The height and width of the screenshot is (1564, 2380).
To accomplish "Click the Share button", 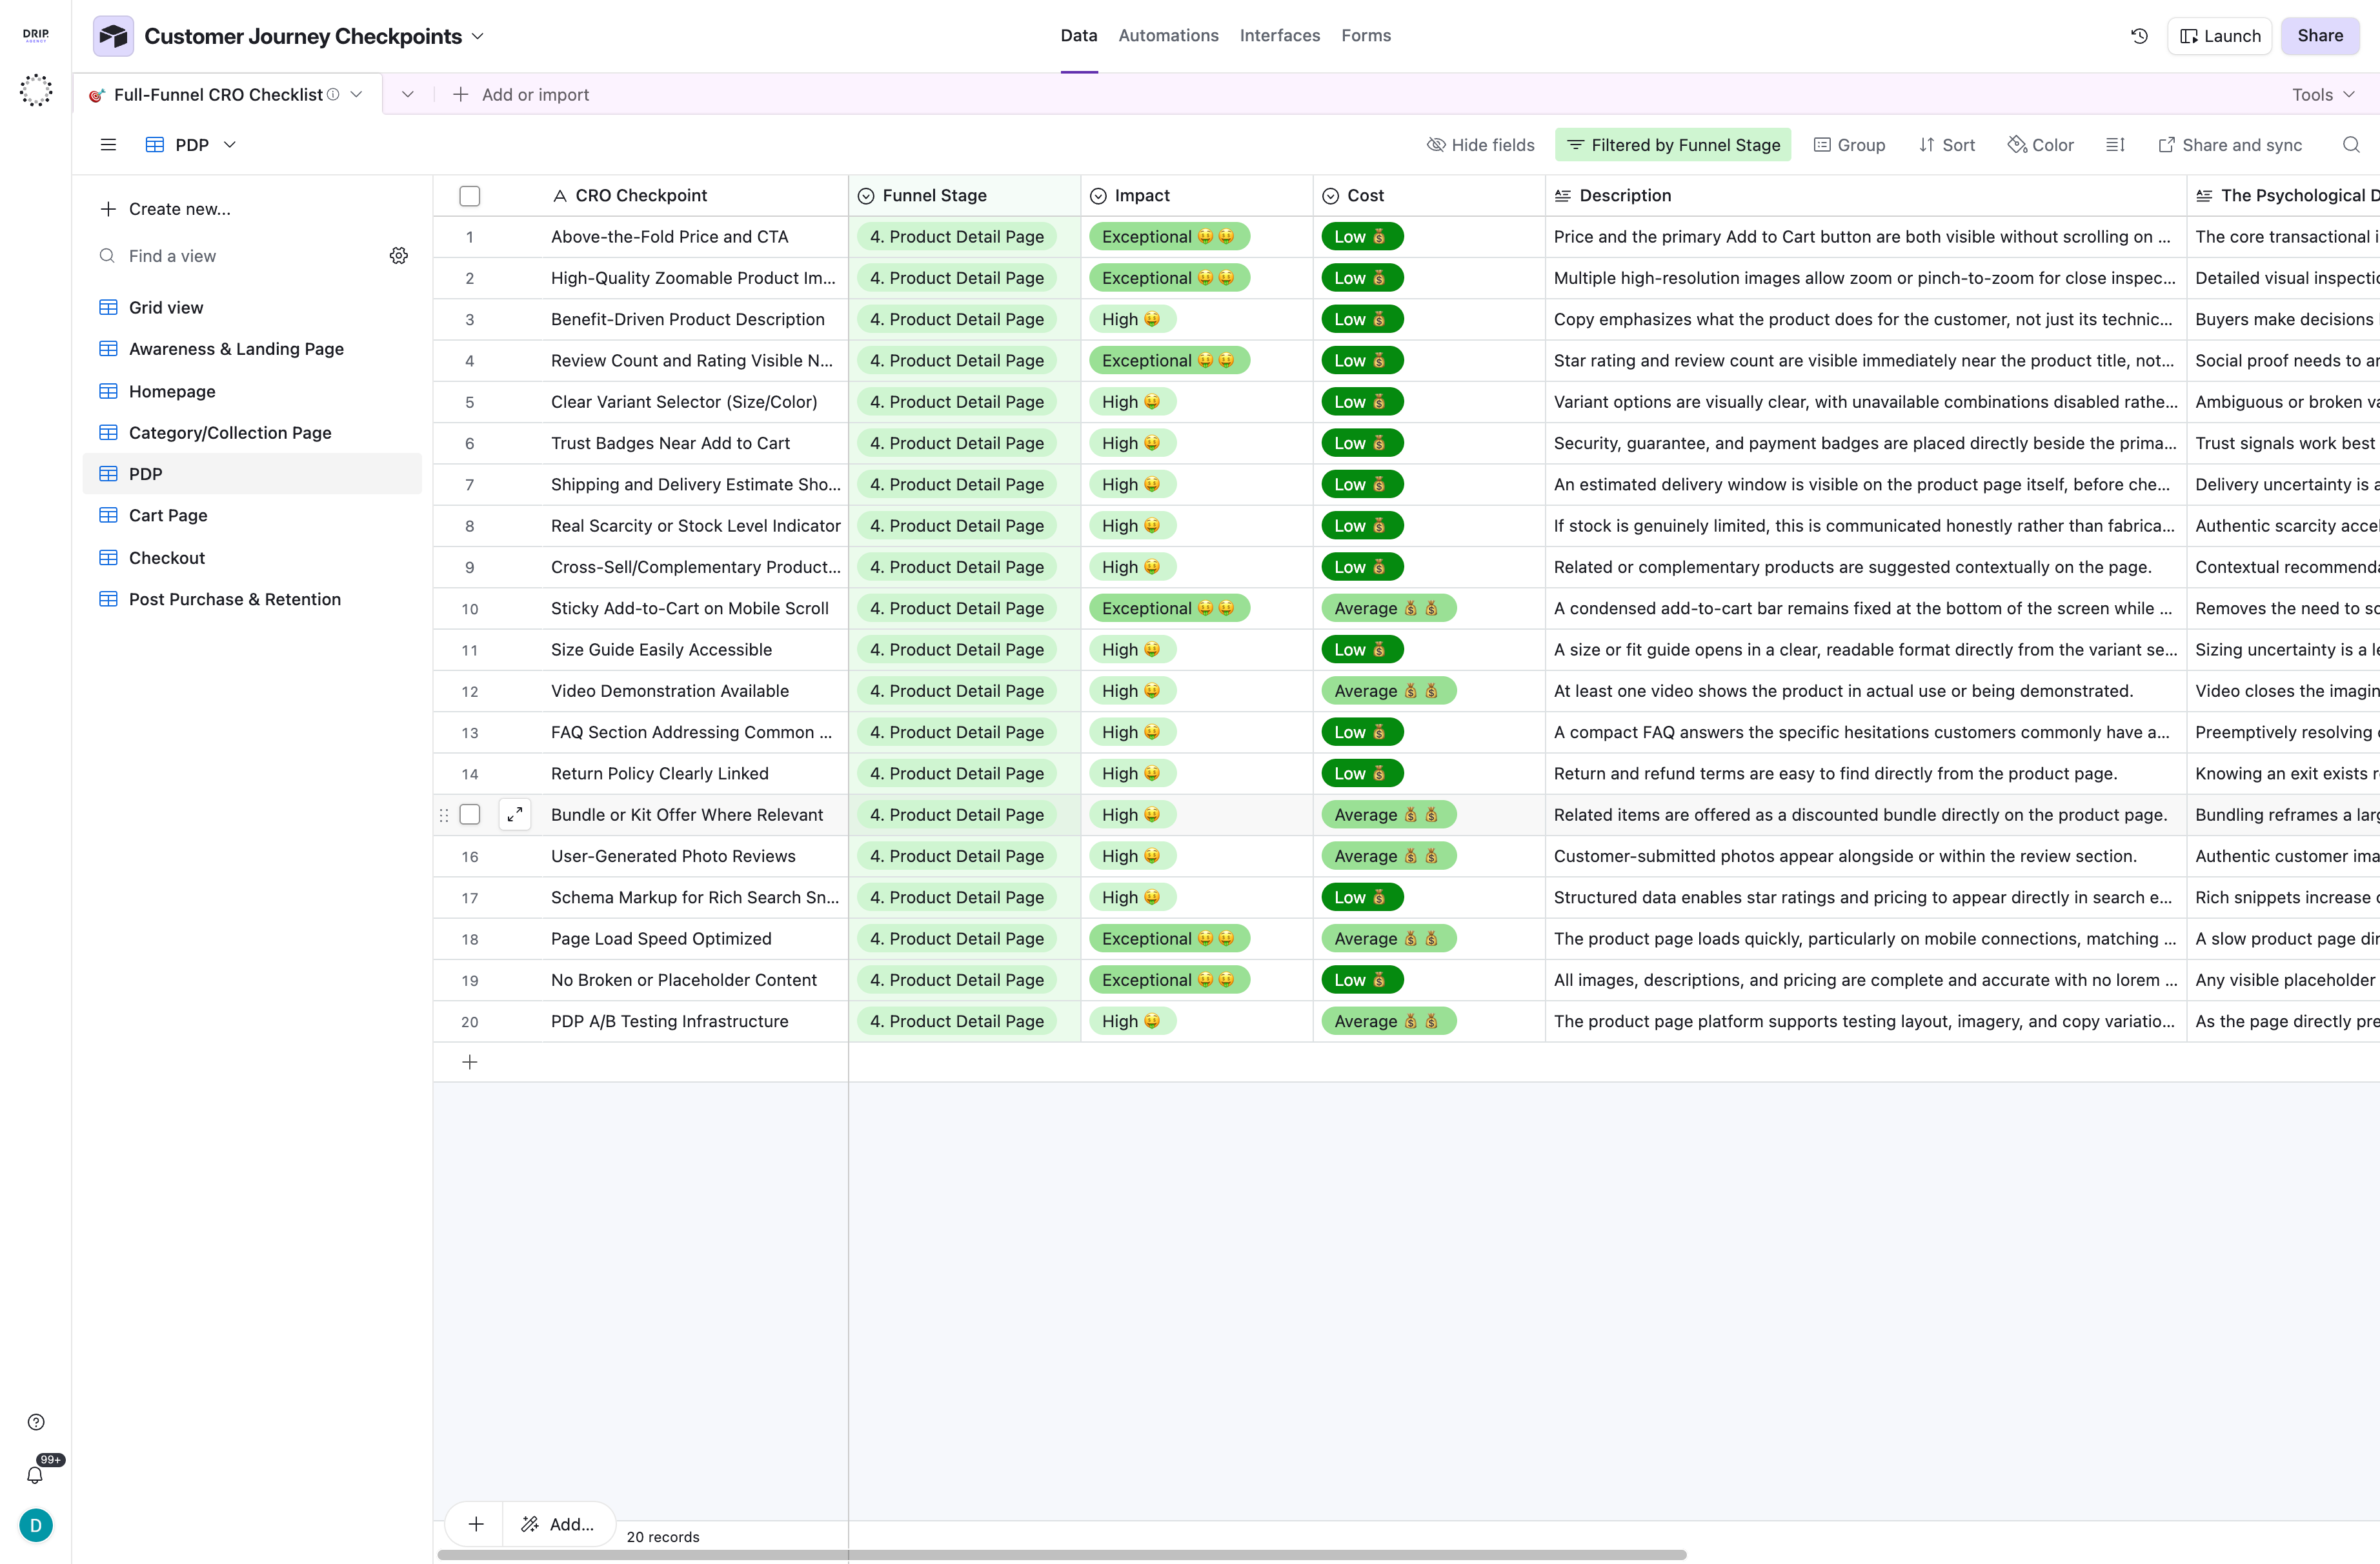I will (2320, 36).
